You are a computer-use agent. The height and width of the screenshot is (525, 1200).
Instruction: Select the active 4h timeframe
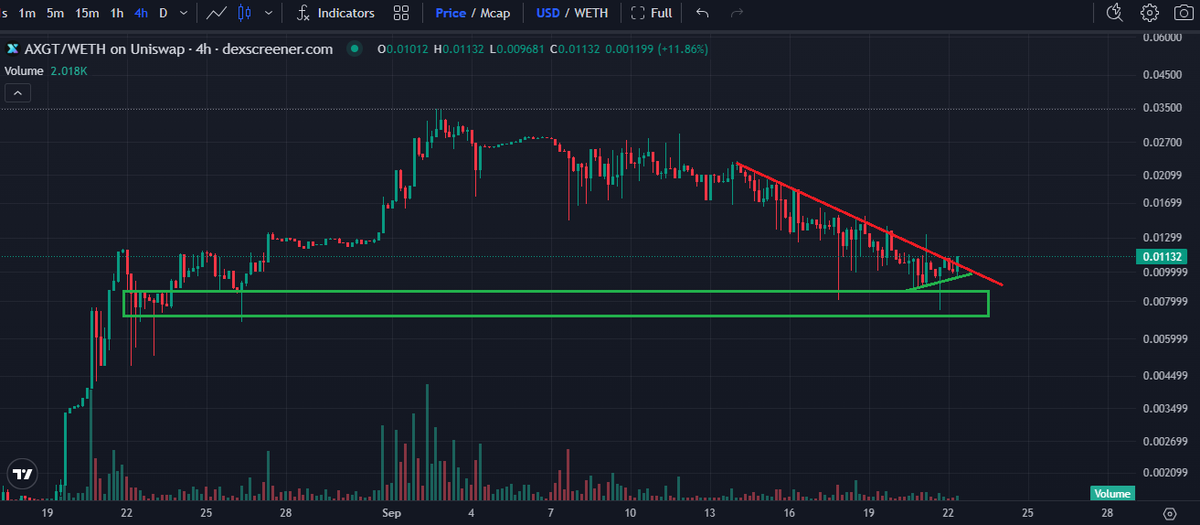pos(141,13)
